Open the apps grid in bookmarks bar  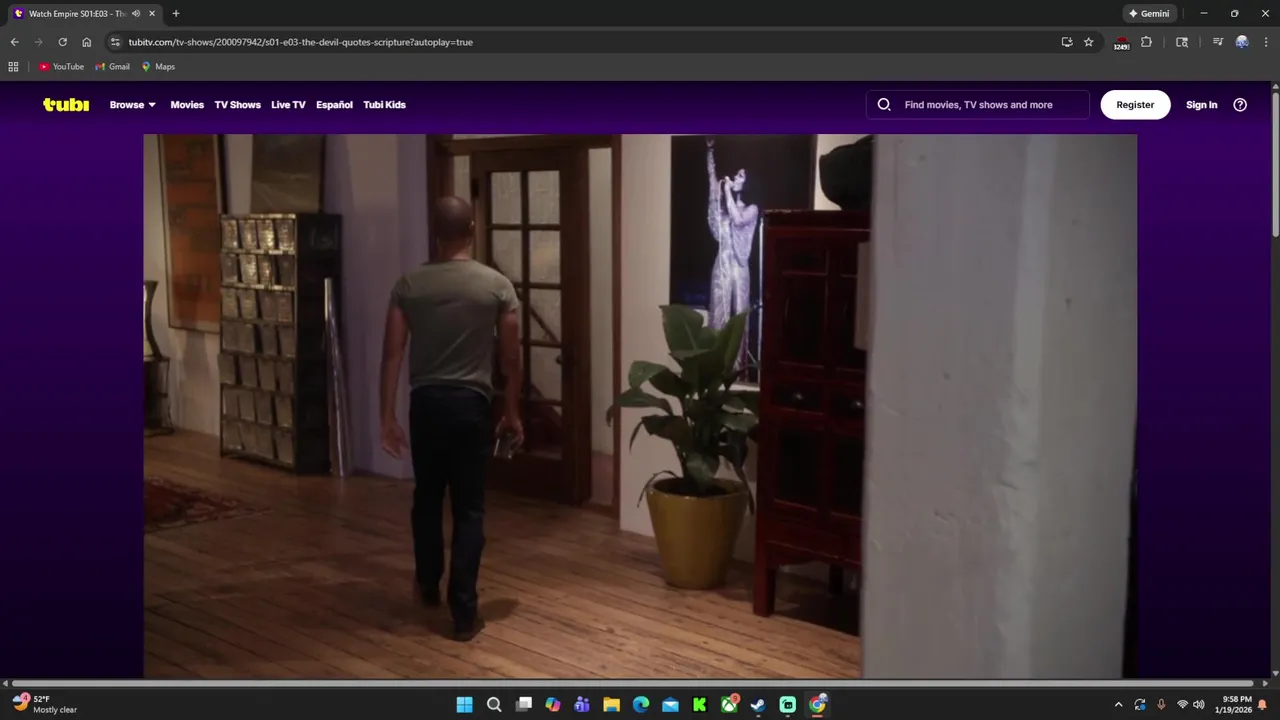tap(13, 66)
